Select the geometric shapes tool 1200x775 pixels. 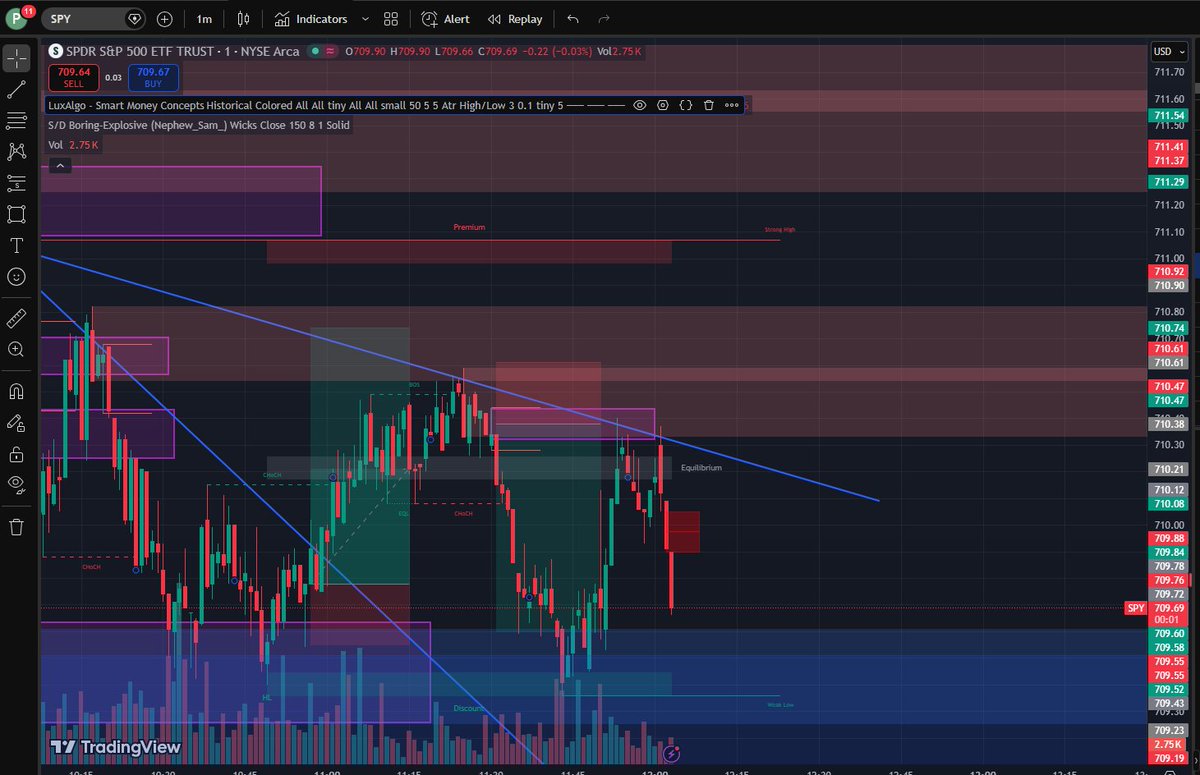16,214
